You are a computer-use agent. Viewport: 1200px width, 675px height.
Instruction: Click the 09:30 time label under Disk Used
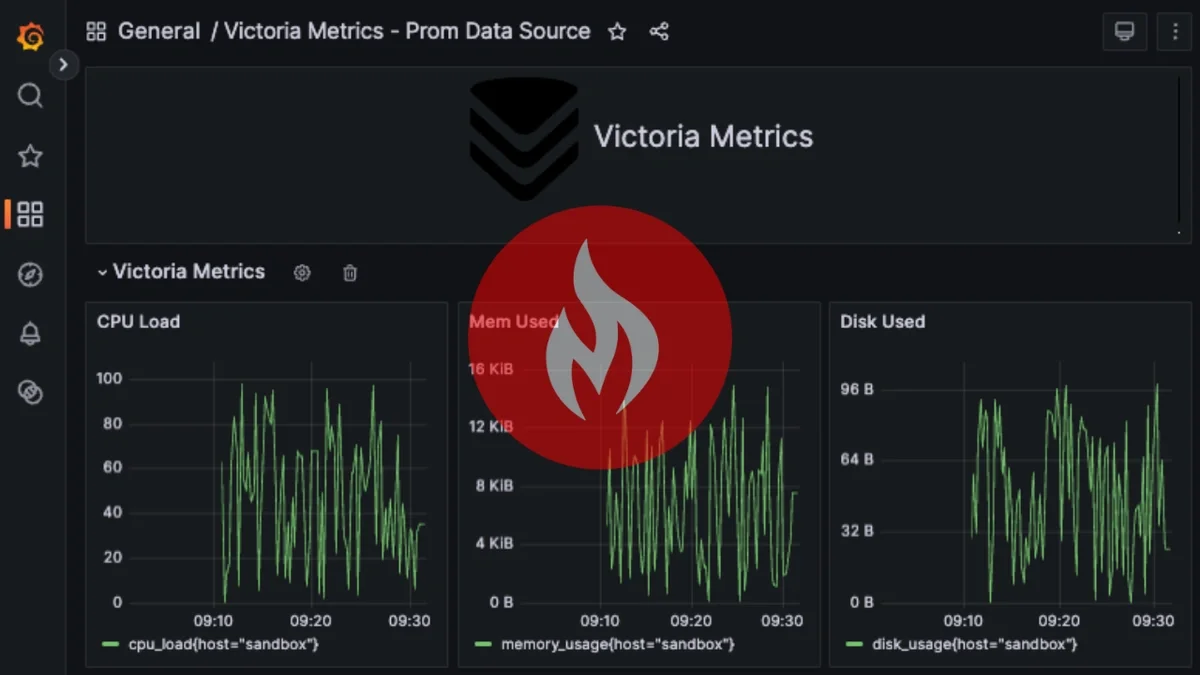(1154, 621)
